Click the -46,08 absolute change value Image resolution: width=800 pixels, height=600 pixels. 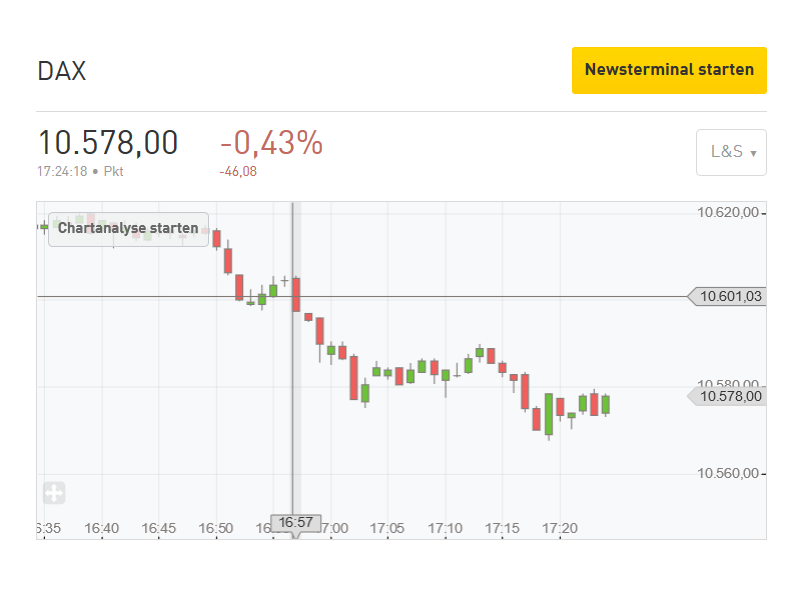(238, 171)
